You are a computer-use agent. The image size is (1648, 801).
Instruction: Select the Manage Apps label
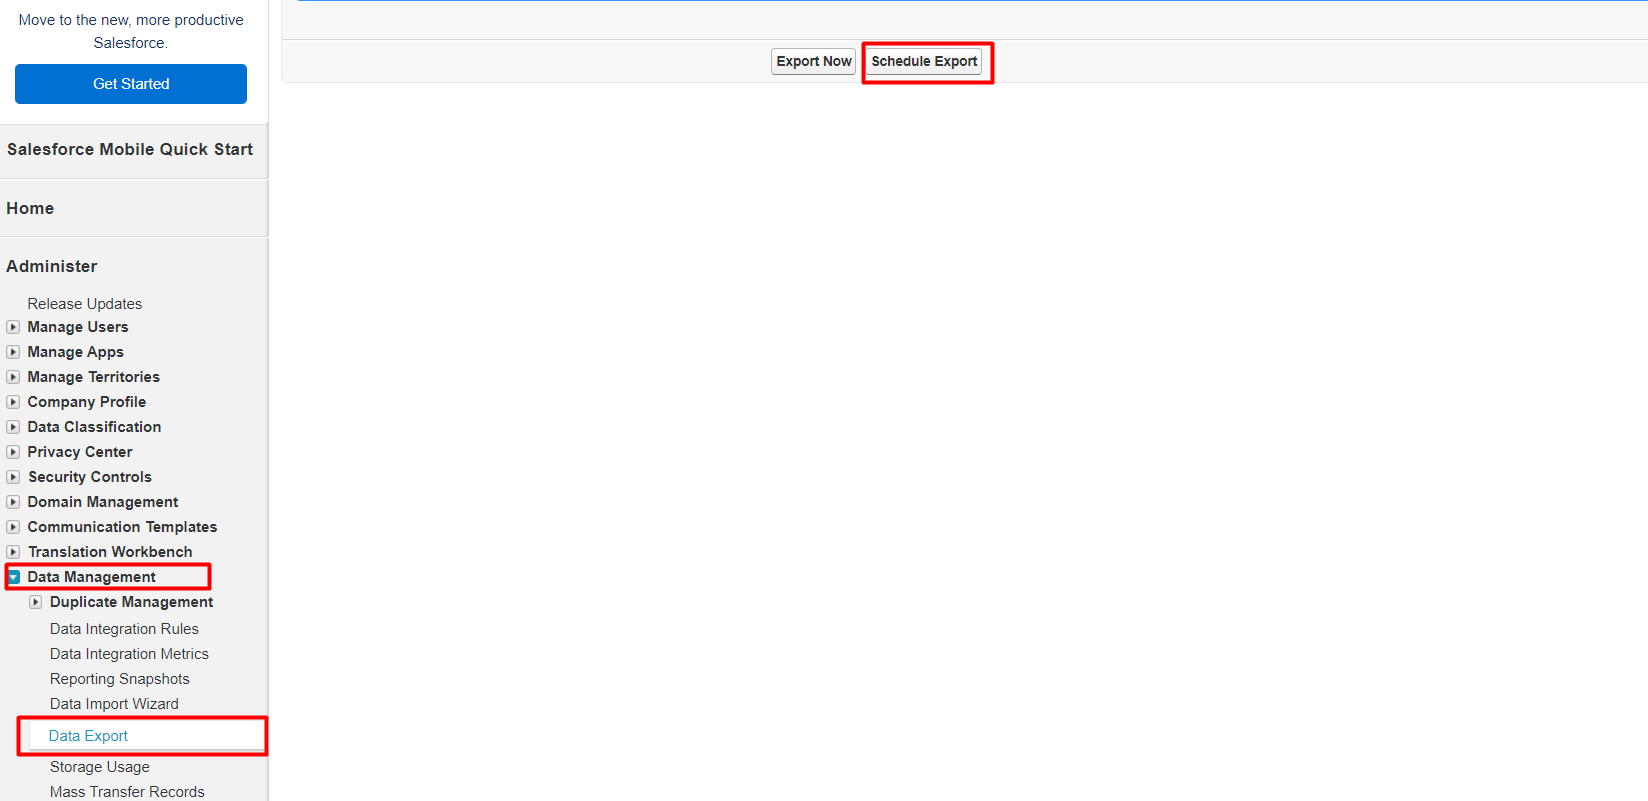click(x=76, y=352)
